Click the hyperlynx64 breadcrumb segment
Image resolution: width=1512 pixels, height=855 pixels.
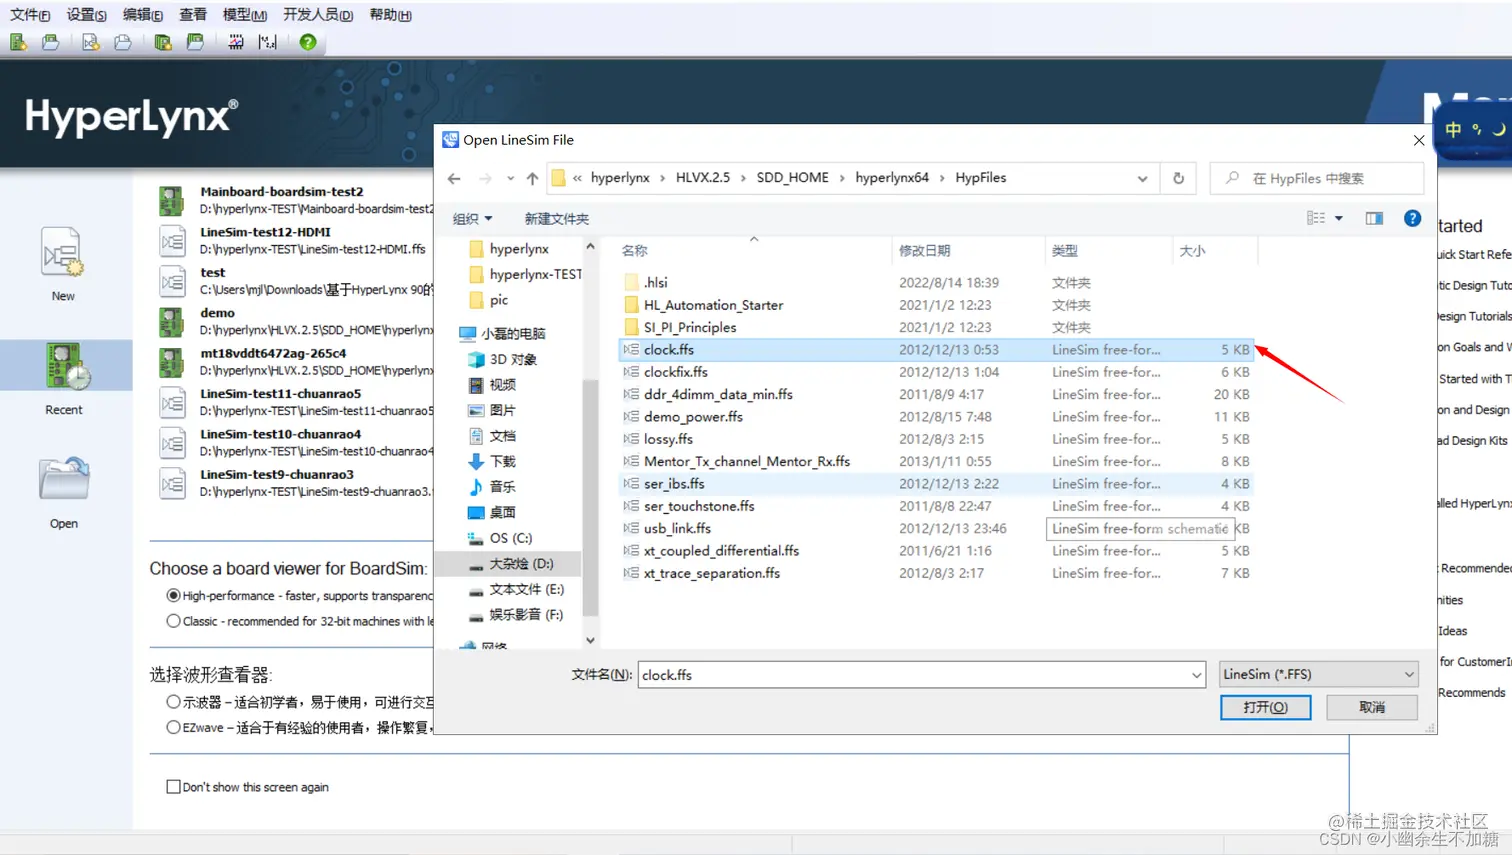click(x=892, y=178)
